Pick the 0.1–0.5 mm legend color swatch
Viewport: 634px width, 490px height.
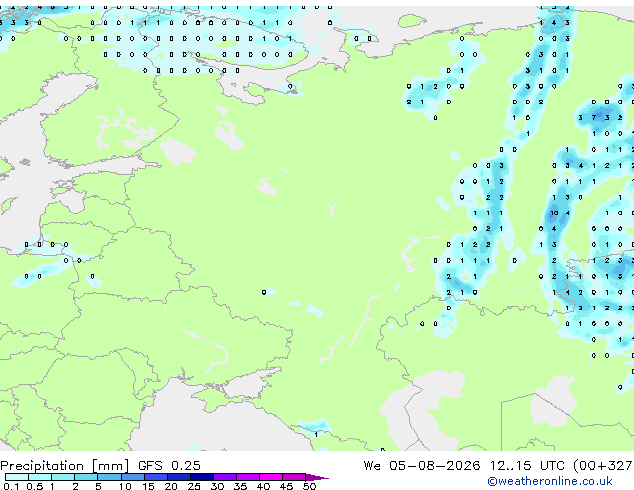tap(17, 477)
